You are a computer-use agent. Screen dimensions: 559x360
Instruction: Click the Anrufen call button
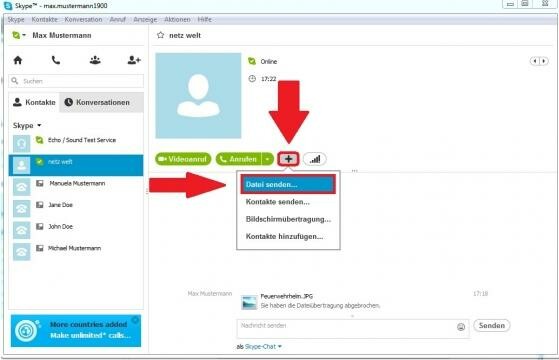[239, 159]
